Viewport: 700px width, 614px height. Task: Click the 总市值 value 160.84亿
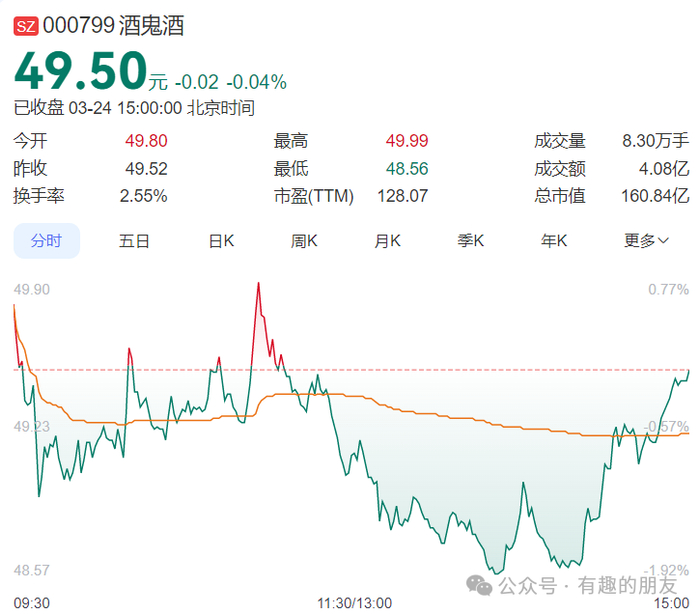(655, 196)
